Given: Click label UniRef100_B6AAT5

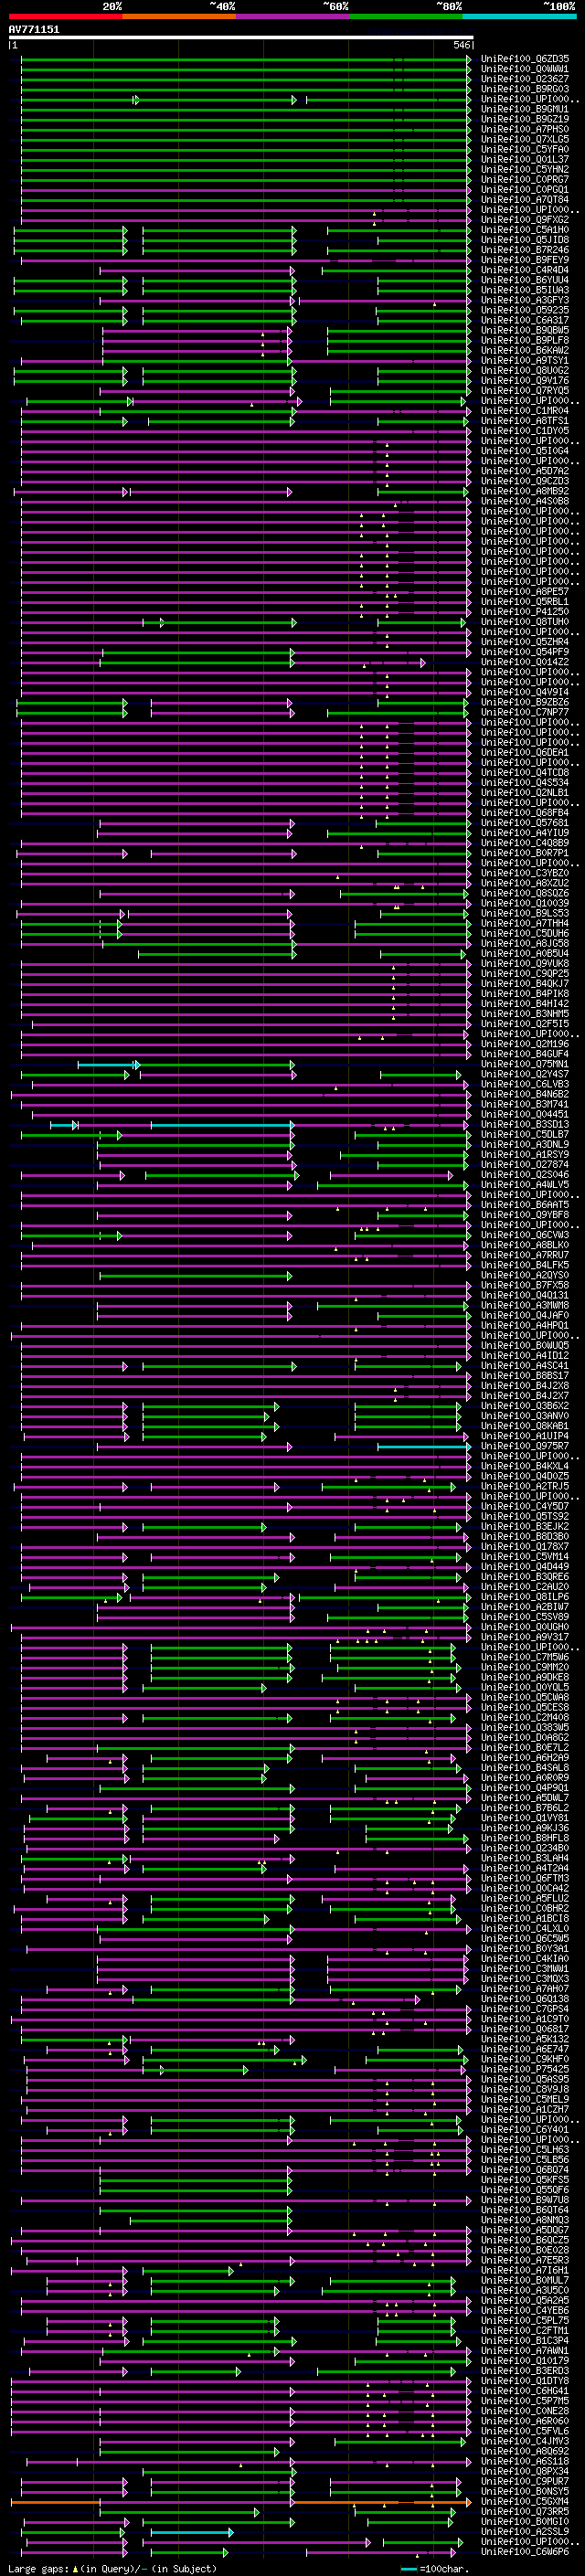Looking at the screenshot, I should pyautogui.click(x=525, y=1205).
